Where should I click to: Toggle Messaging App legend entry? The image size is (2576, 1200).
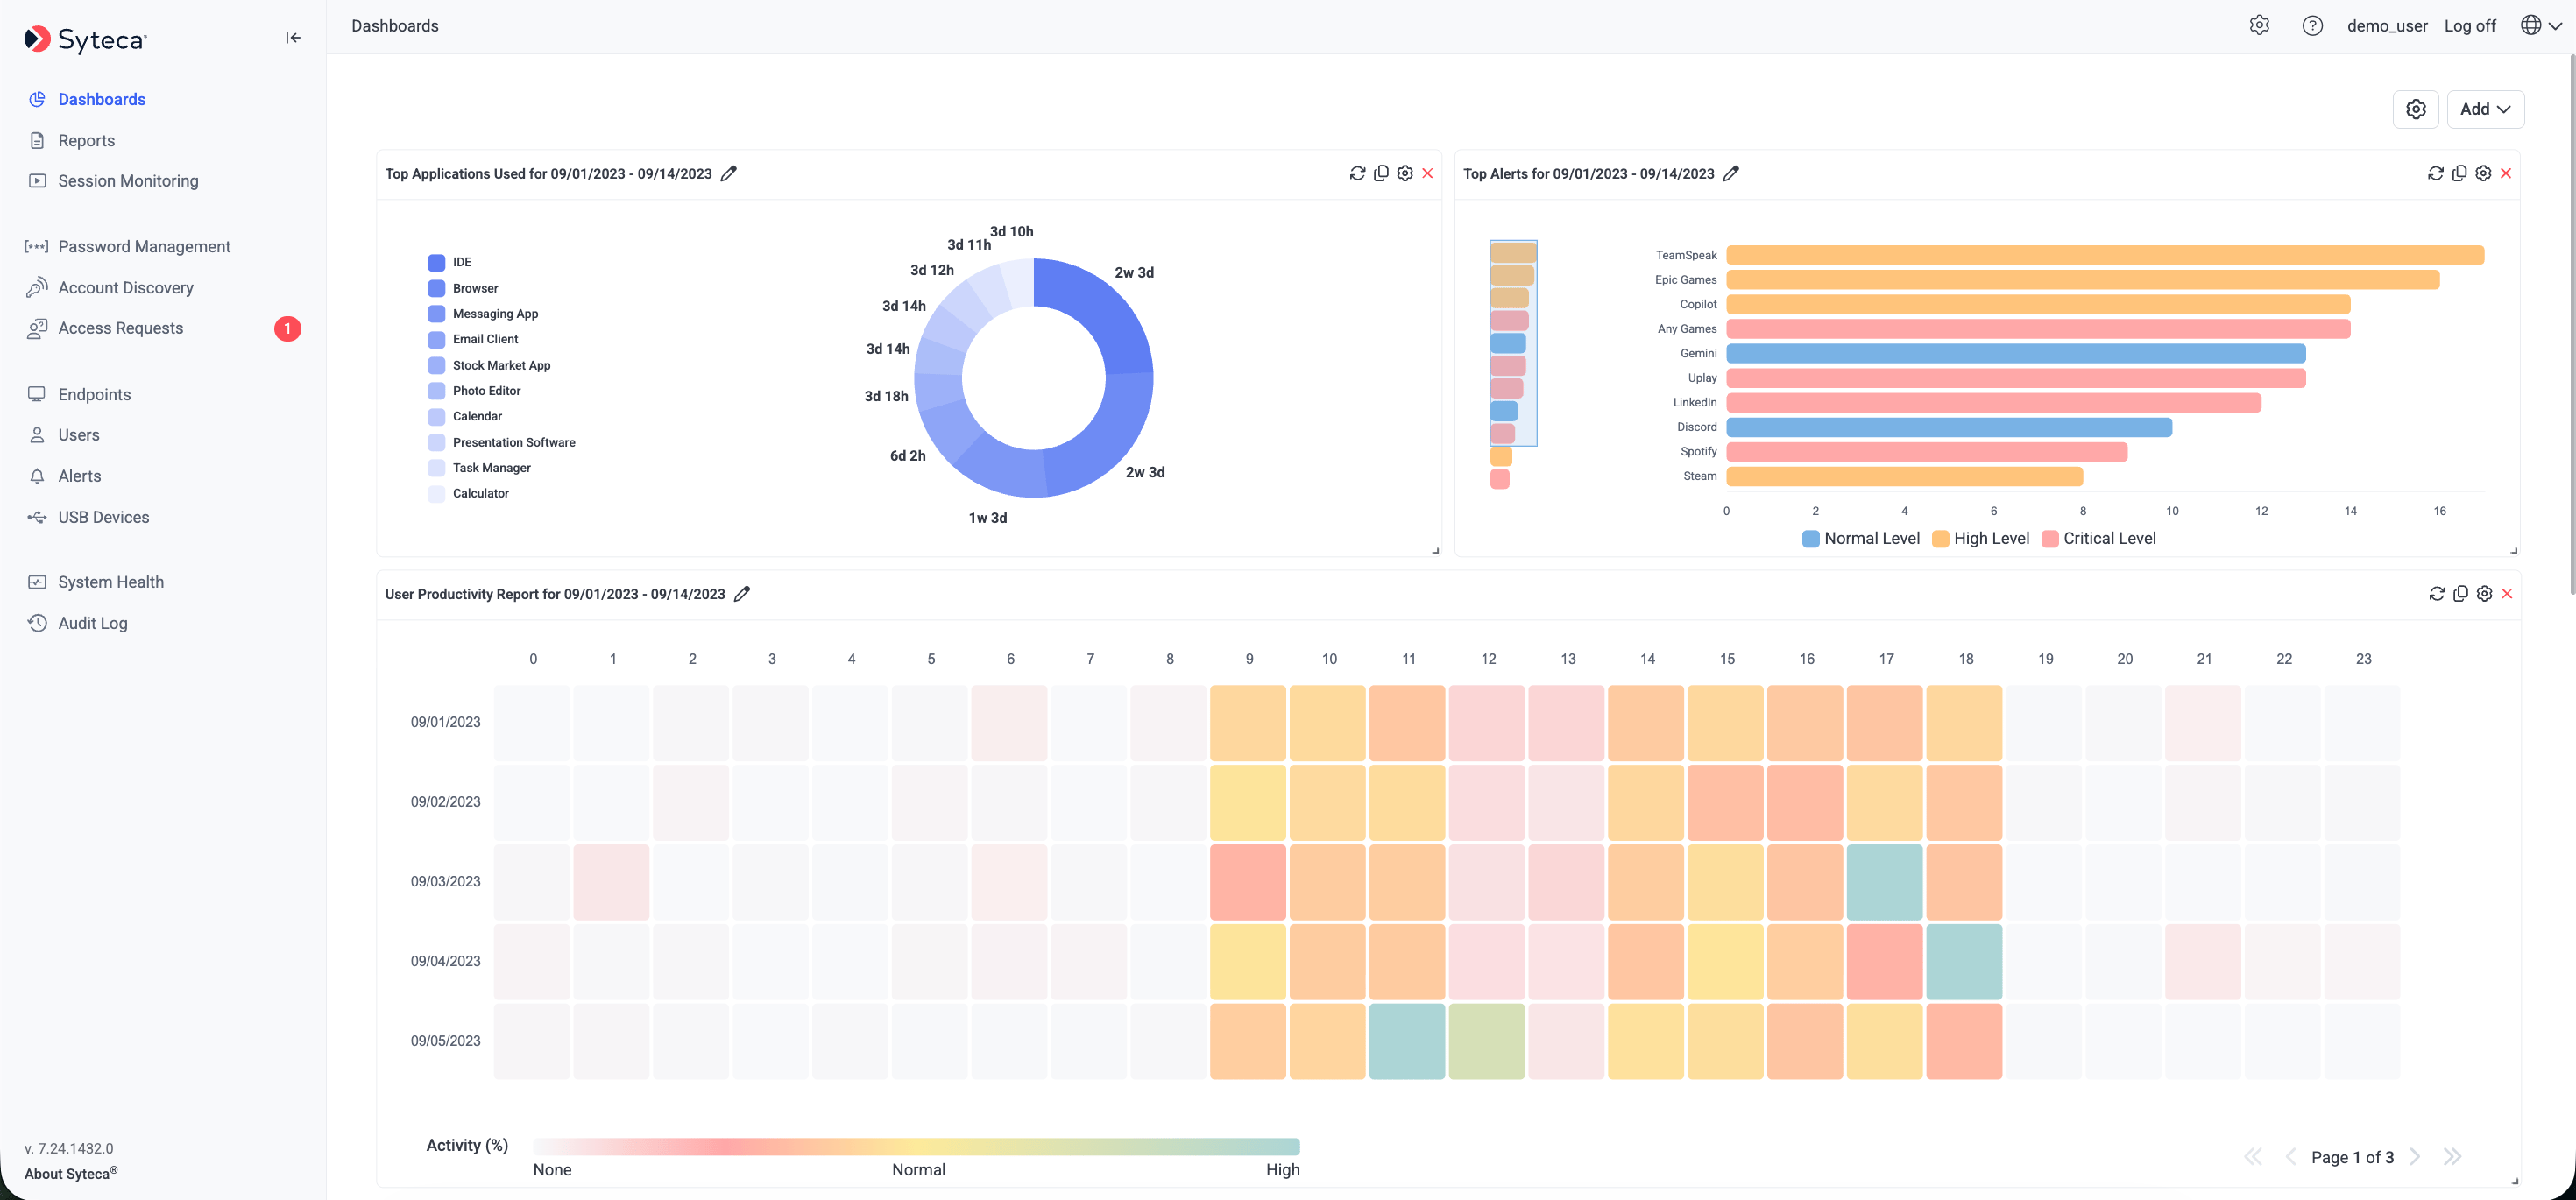point(482,313)
